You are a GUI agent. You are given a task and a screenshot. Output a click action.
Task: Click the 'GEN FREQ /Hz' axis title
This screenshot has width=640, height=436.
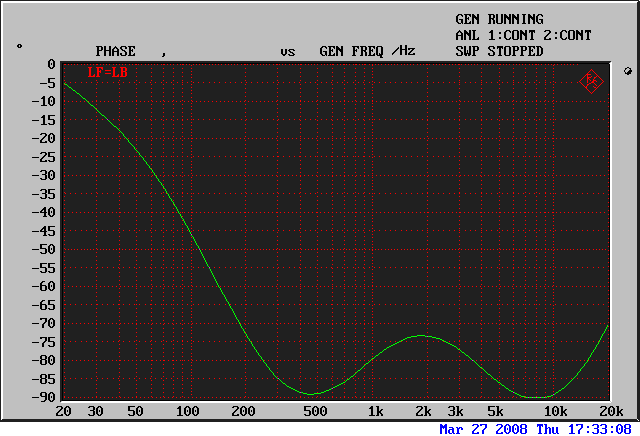(x=367, y=51)
